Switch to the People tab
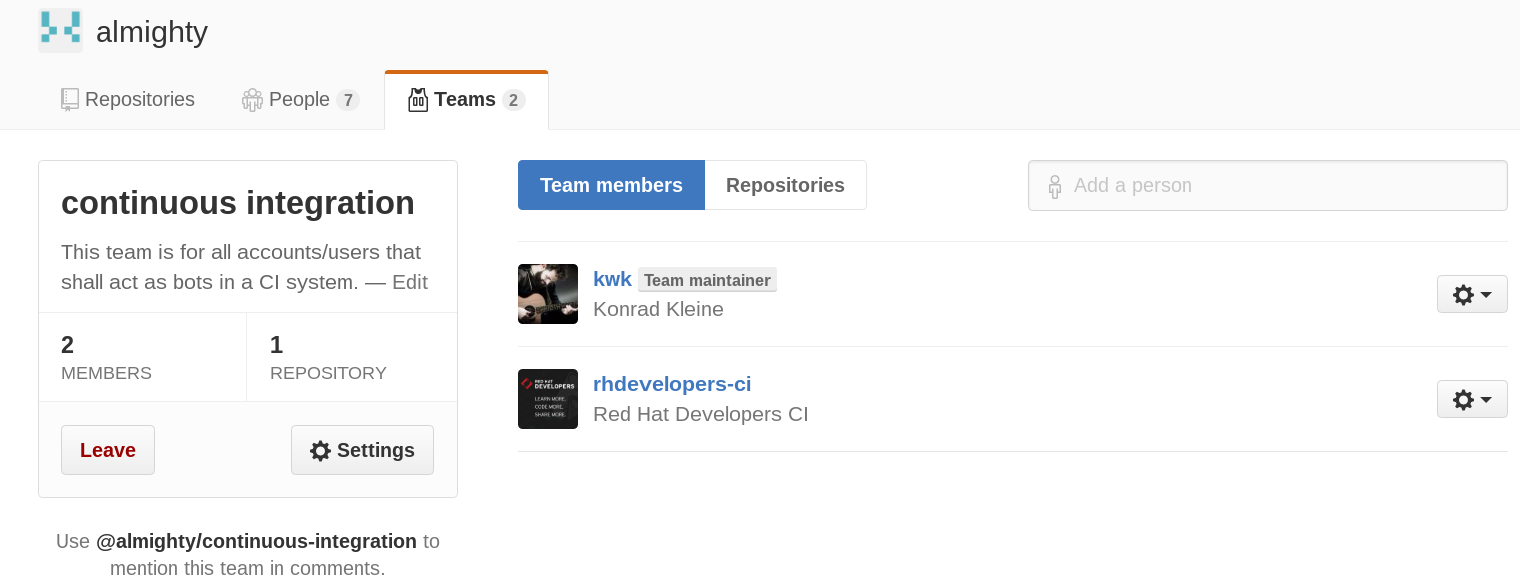 [300, 100]
